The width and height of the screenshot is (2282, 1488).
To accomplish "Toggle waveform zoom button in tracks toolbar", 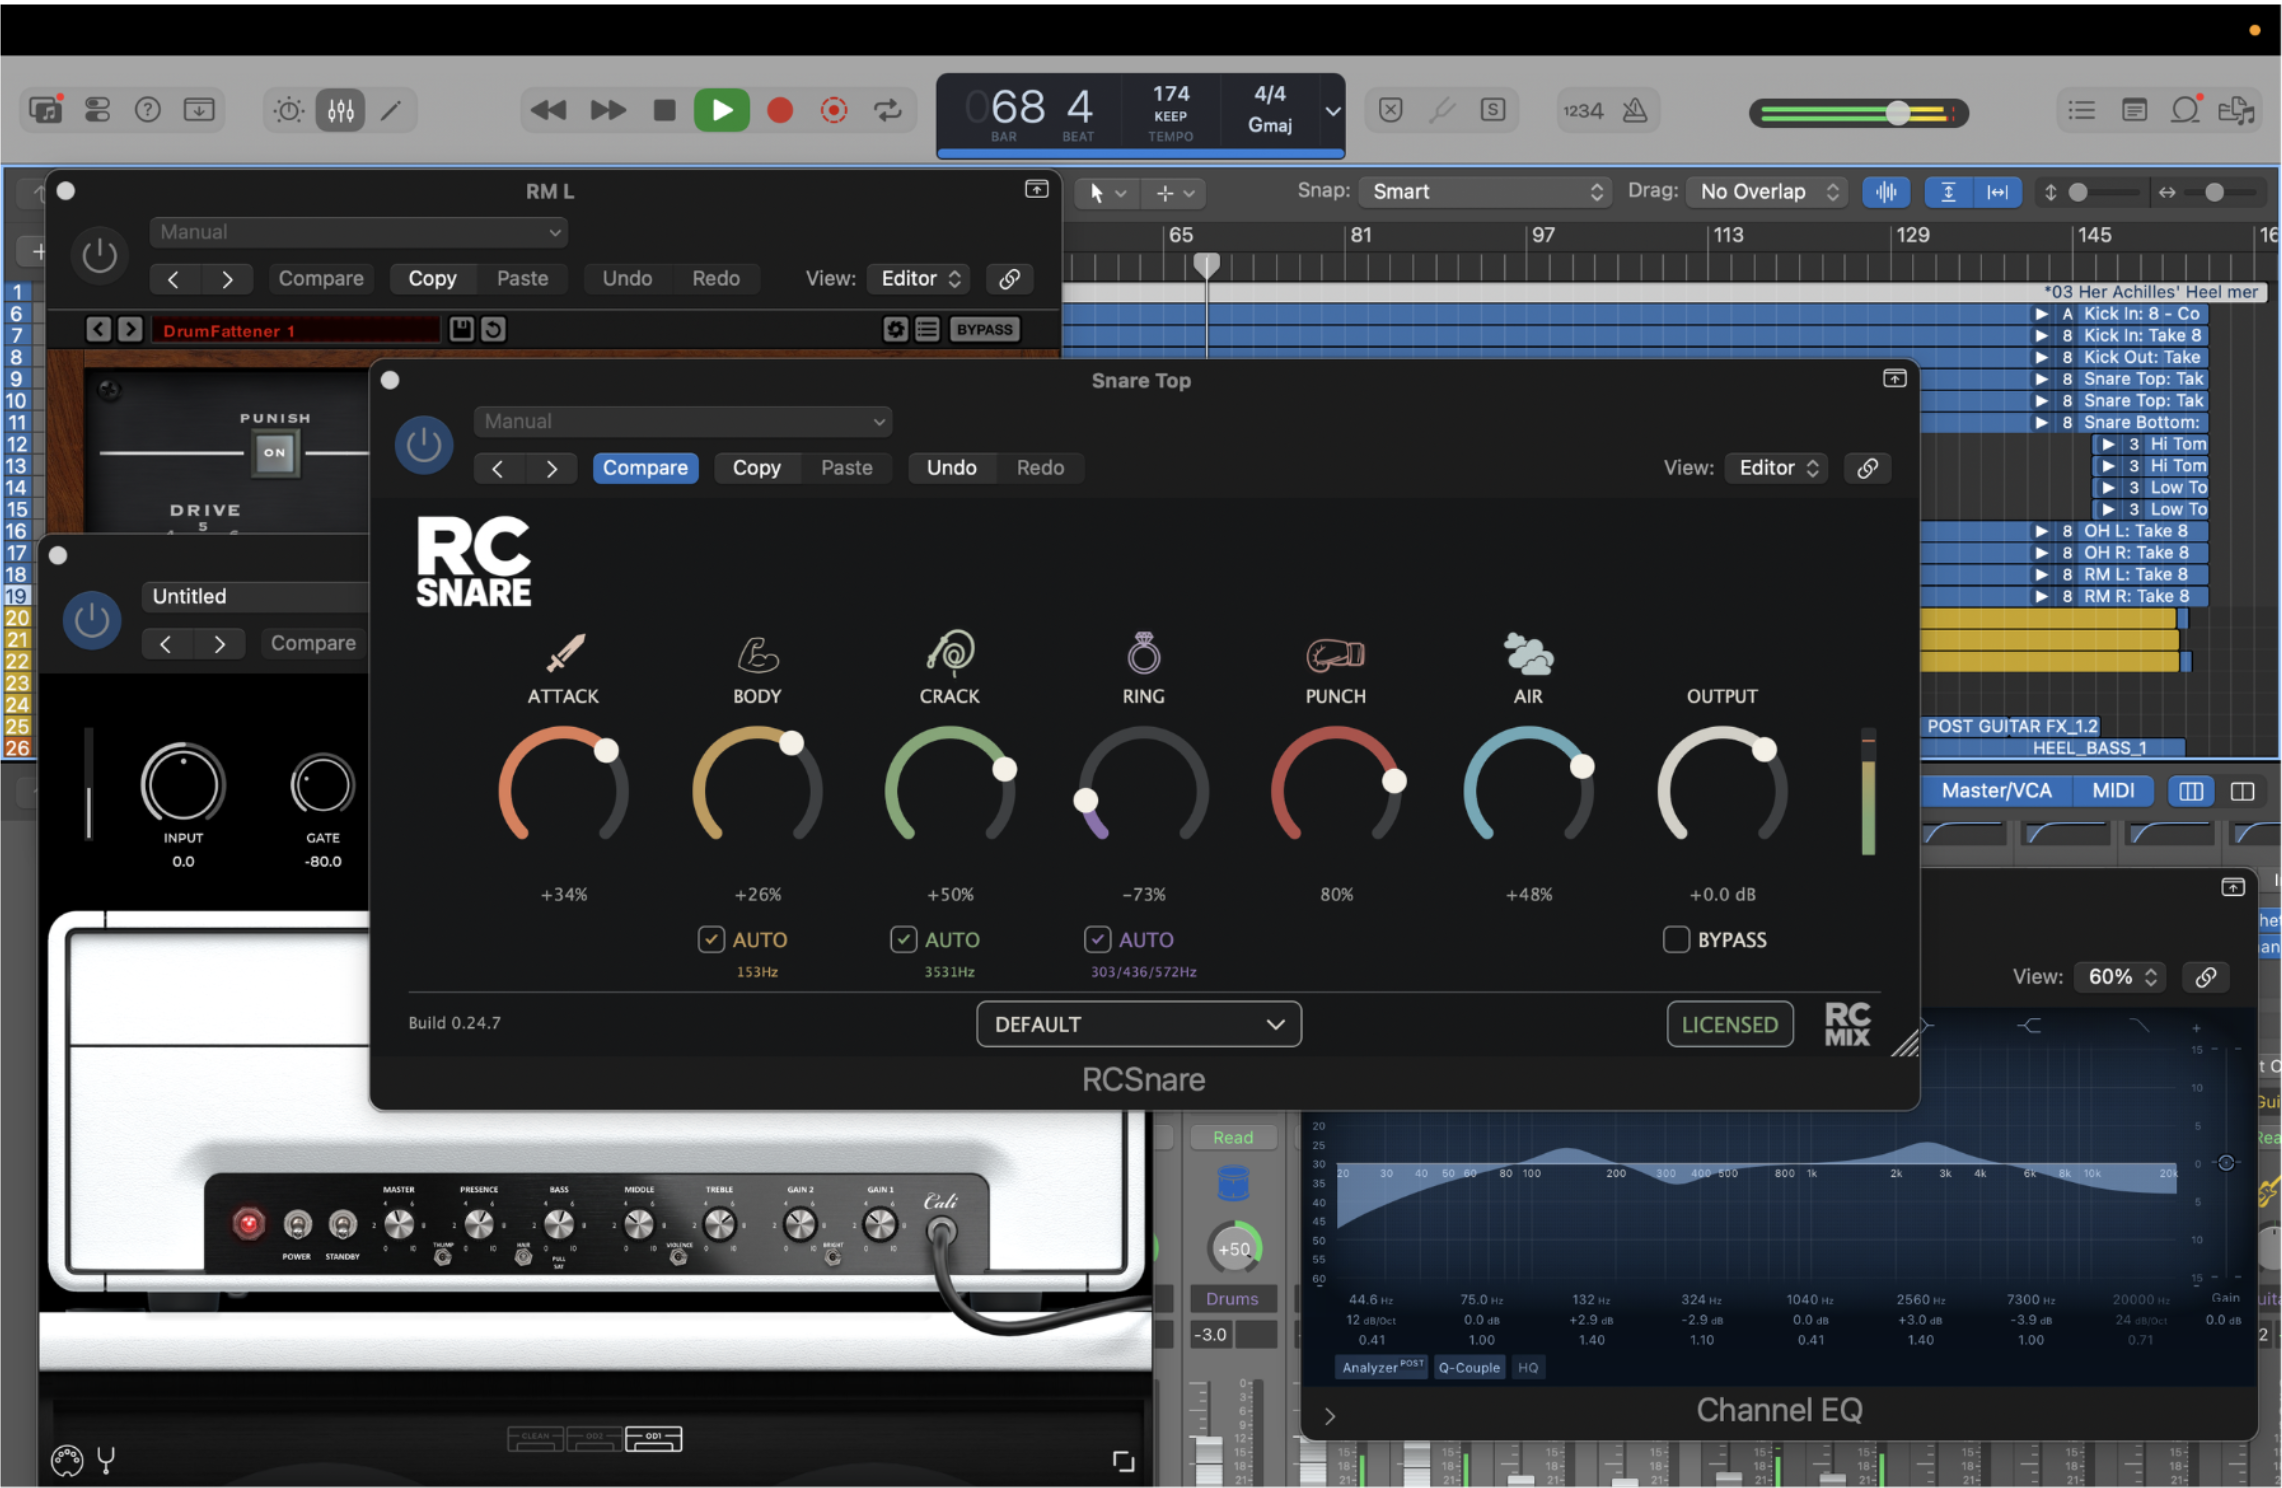I will click(x=1886, y=192).
